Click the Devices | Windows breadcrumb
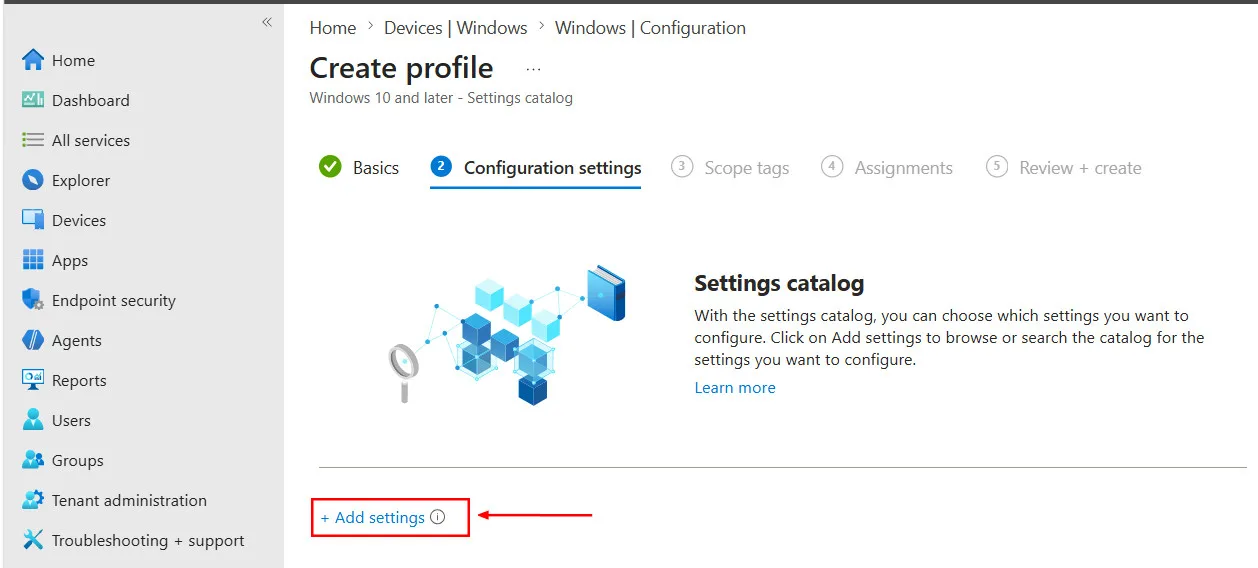This screenshot has width=1258, height=568. (456, 28)
